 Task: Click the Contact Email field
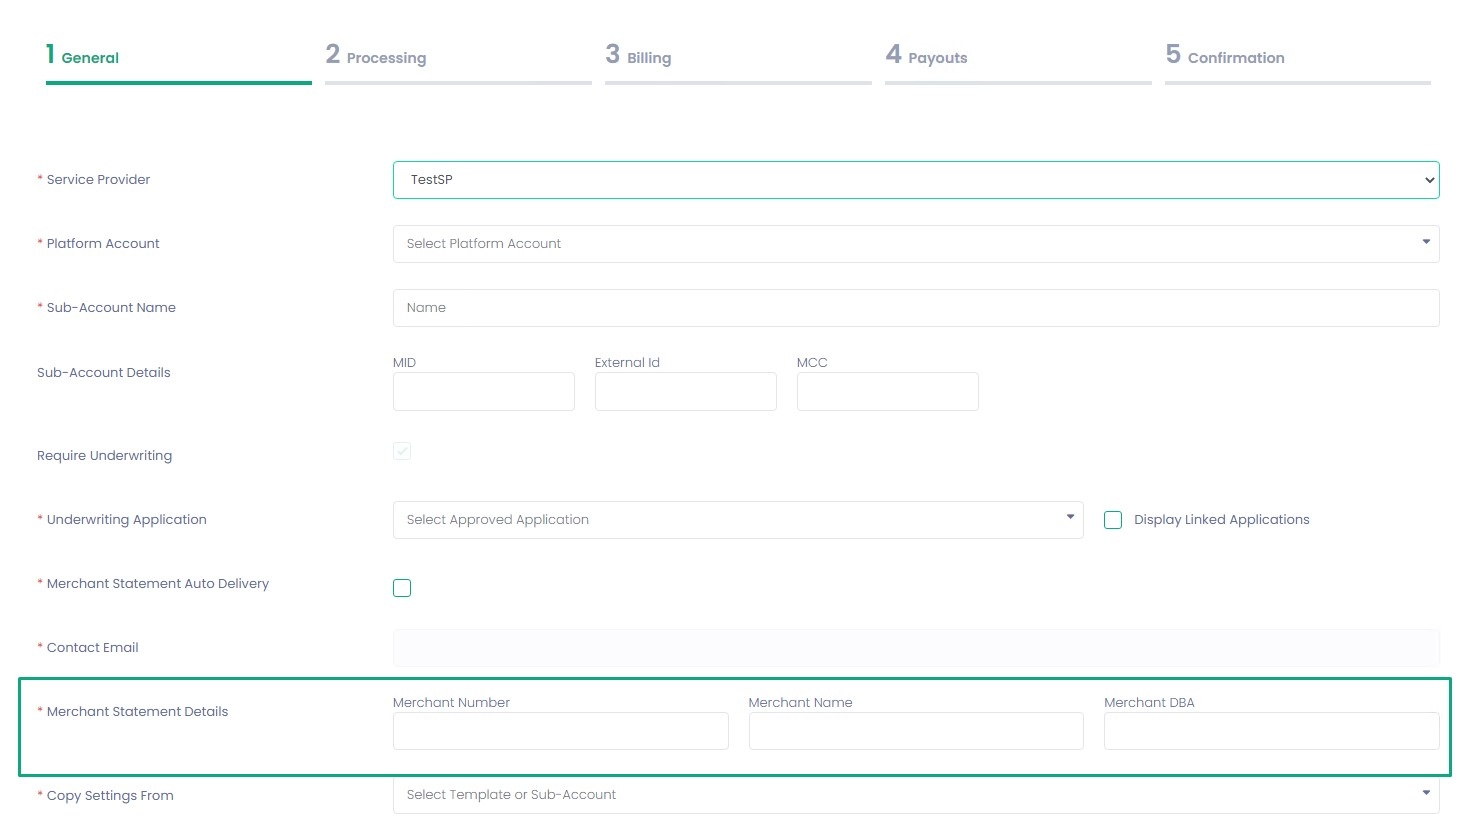915,648
